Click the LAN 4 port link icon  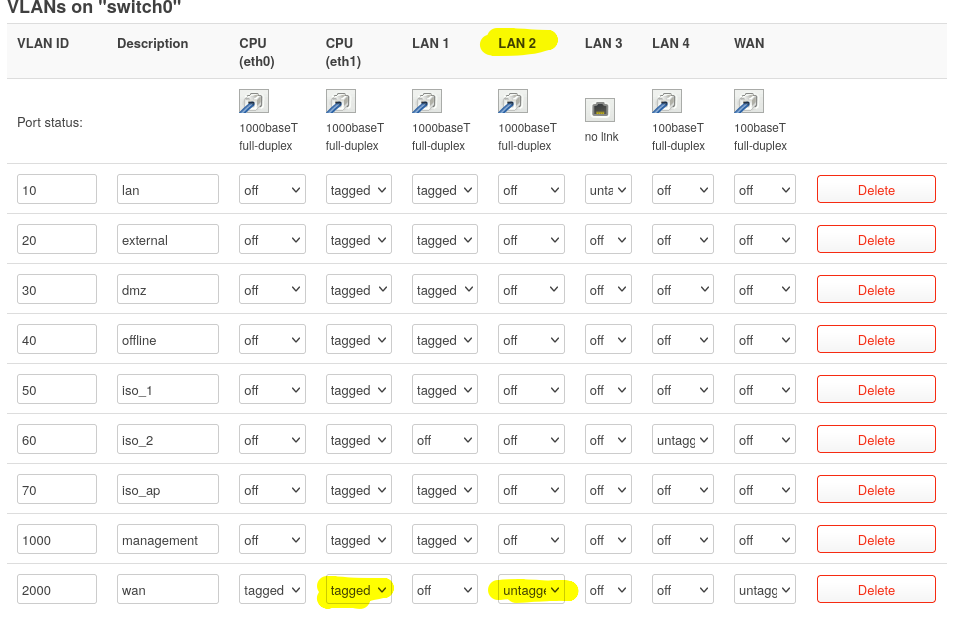pyautogui.click(x=667, y=101)
